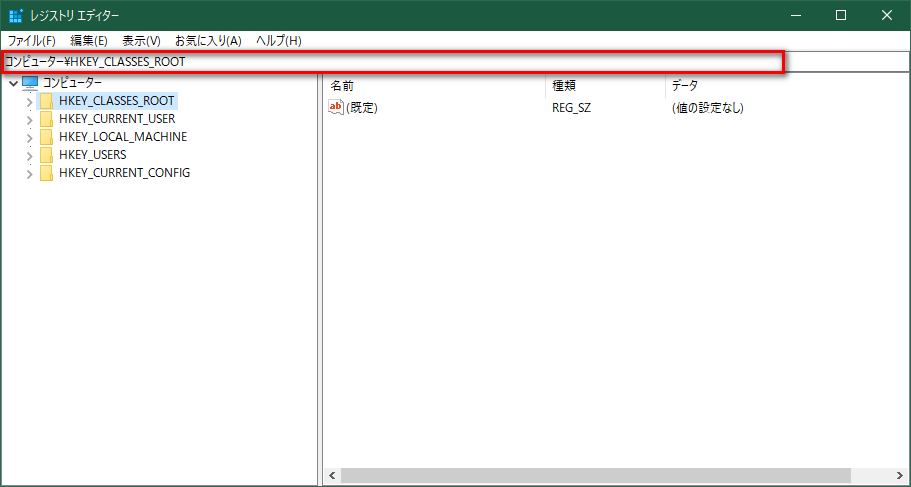Click the registry path address bar

(x=400, y=62)
